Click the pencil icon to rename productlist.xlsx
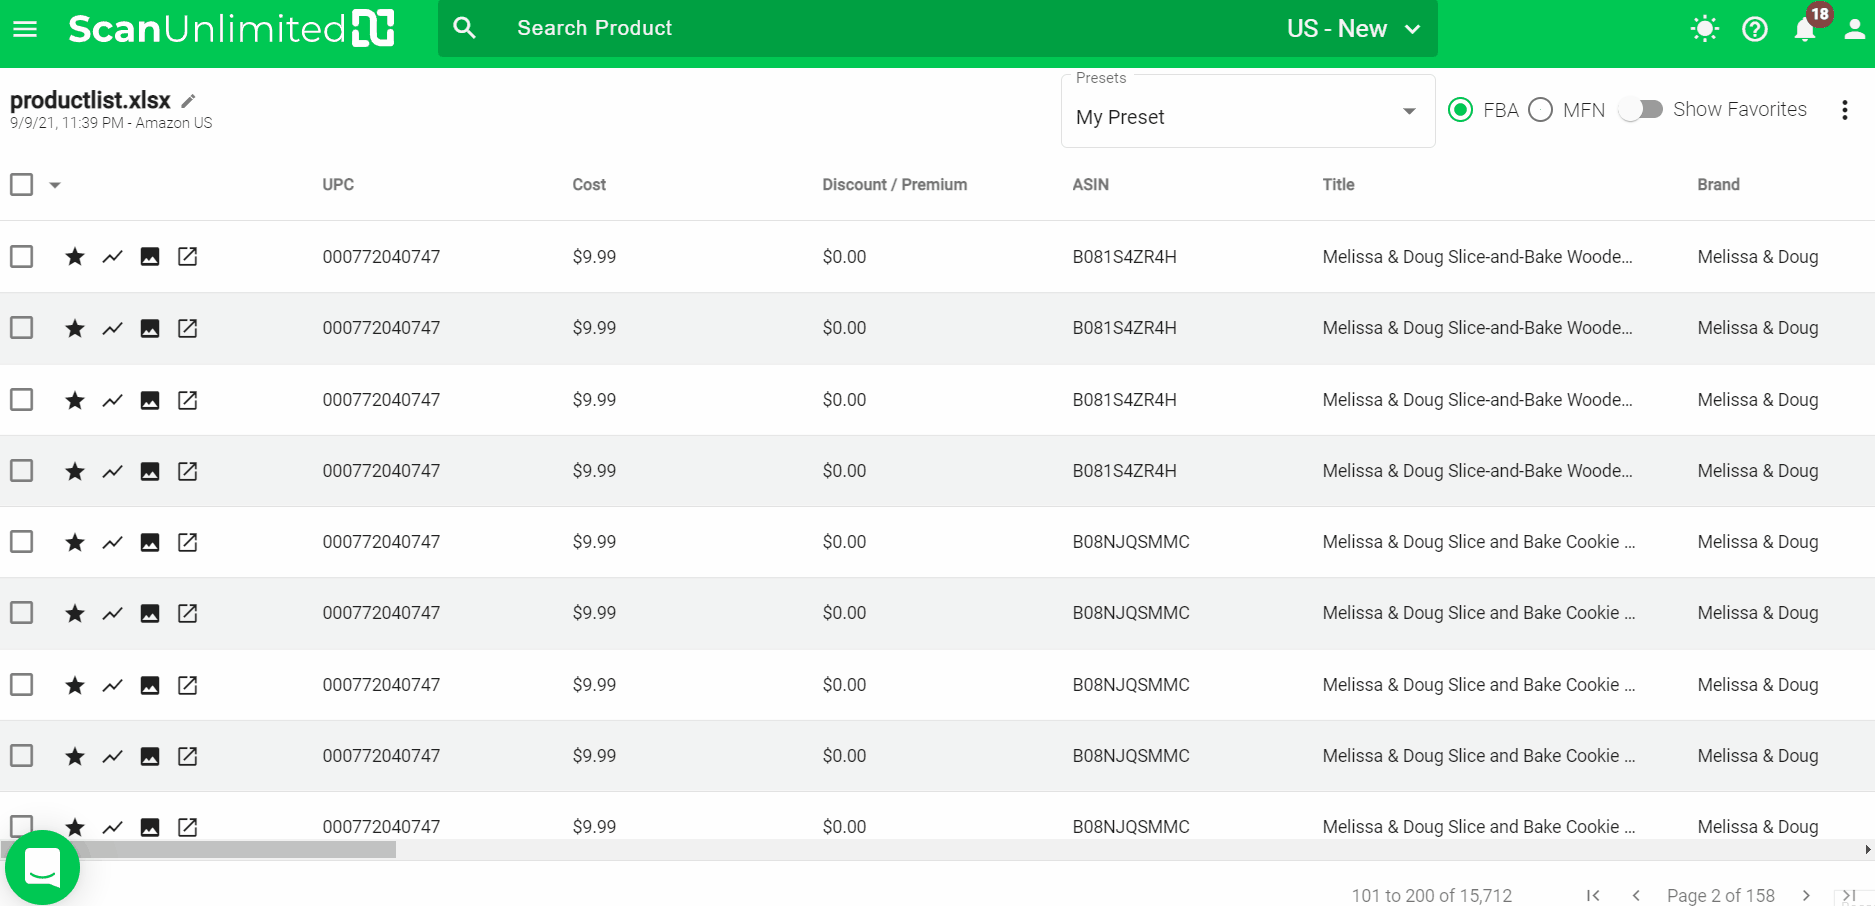Viewport: 1875px width, 906px height. coord(188,101)
